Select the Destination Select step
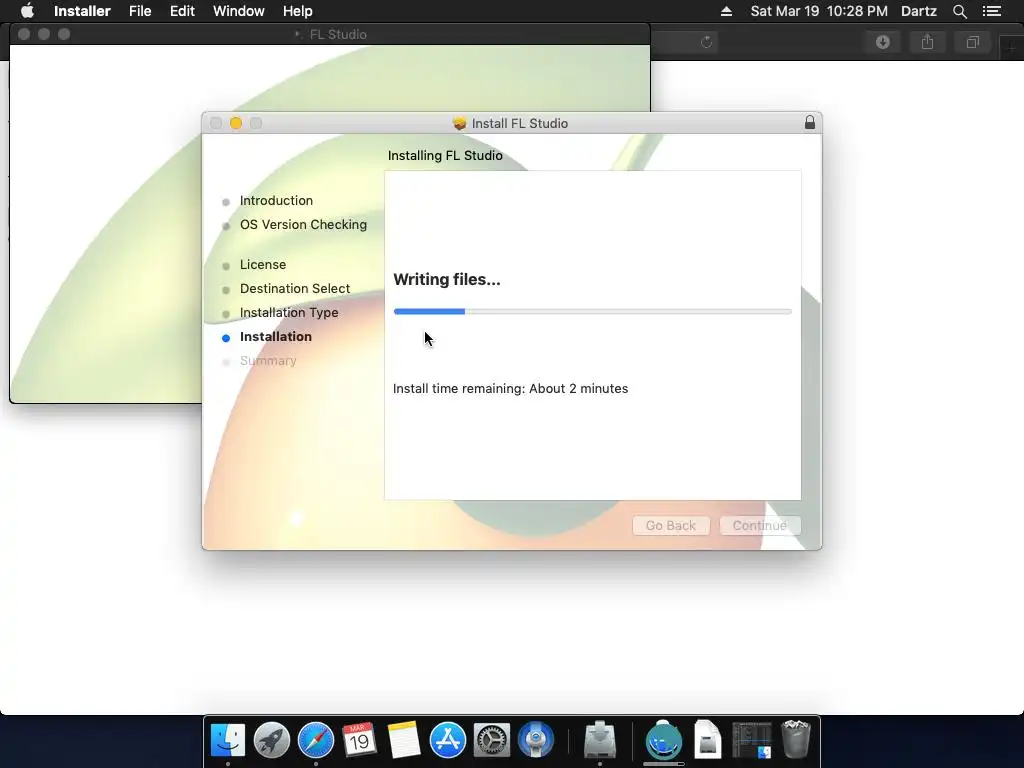The height and width of the screenshot is (768, 1024). click(295, 289)
